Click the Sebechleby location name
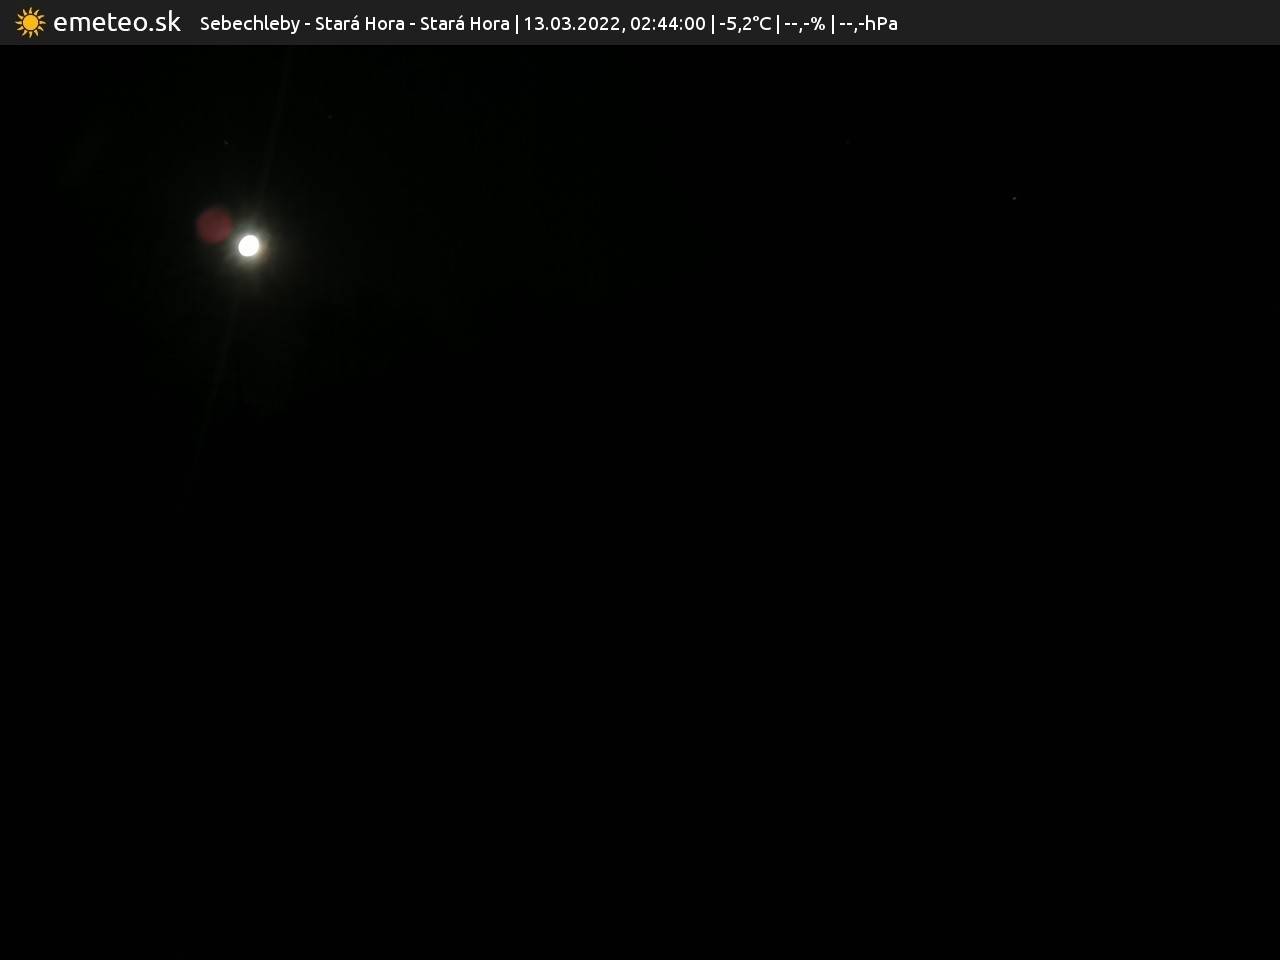The width and height of the screenshot is (1280, 960). point(249,23)
